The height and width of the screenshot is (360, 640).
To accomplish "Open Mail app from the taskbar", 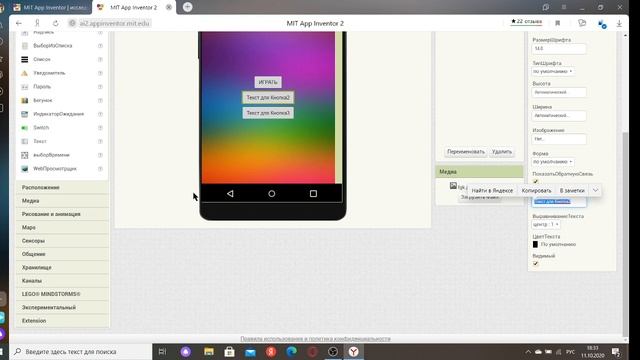I will (250, 352).
